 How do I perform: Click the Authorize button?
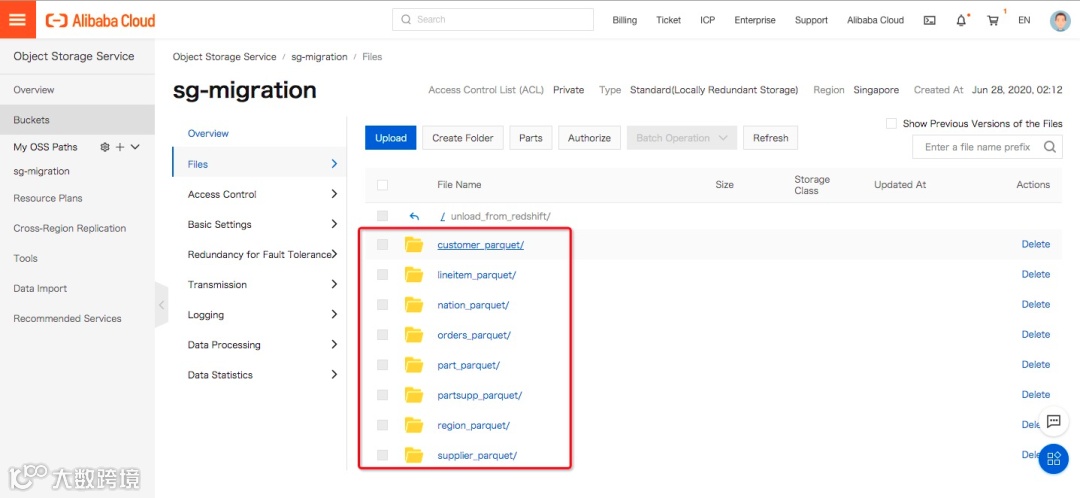point(589,138)
